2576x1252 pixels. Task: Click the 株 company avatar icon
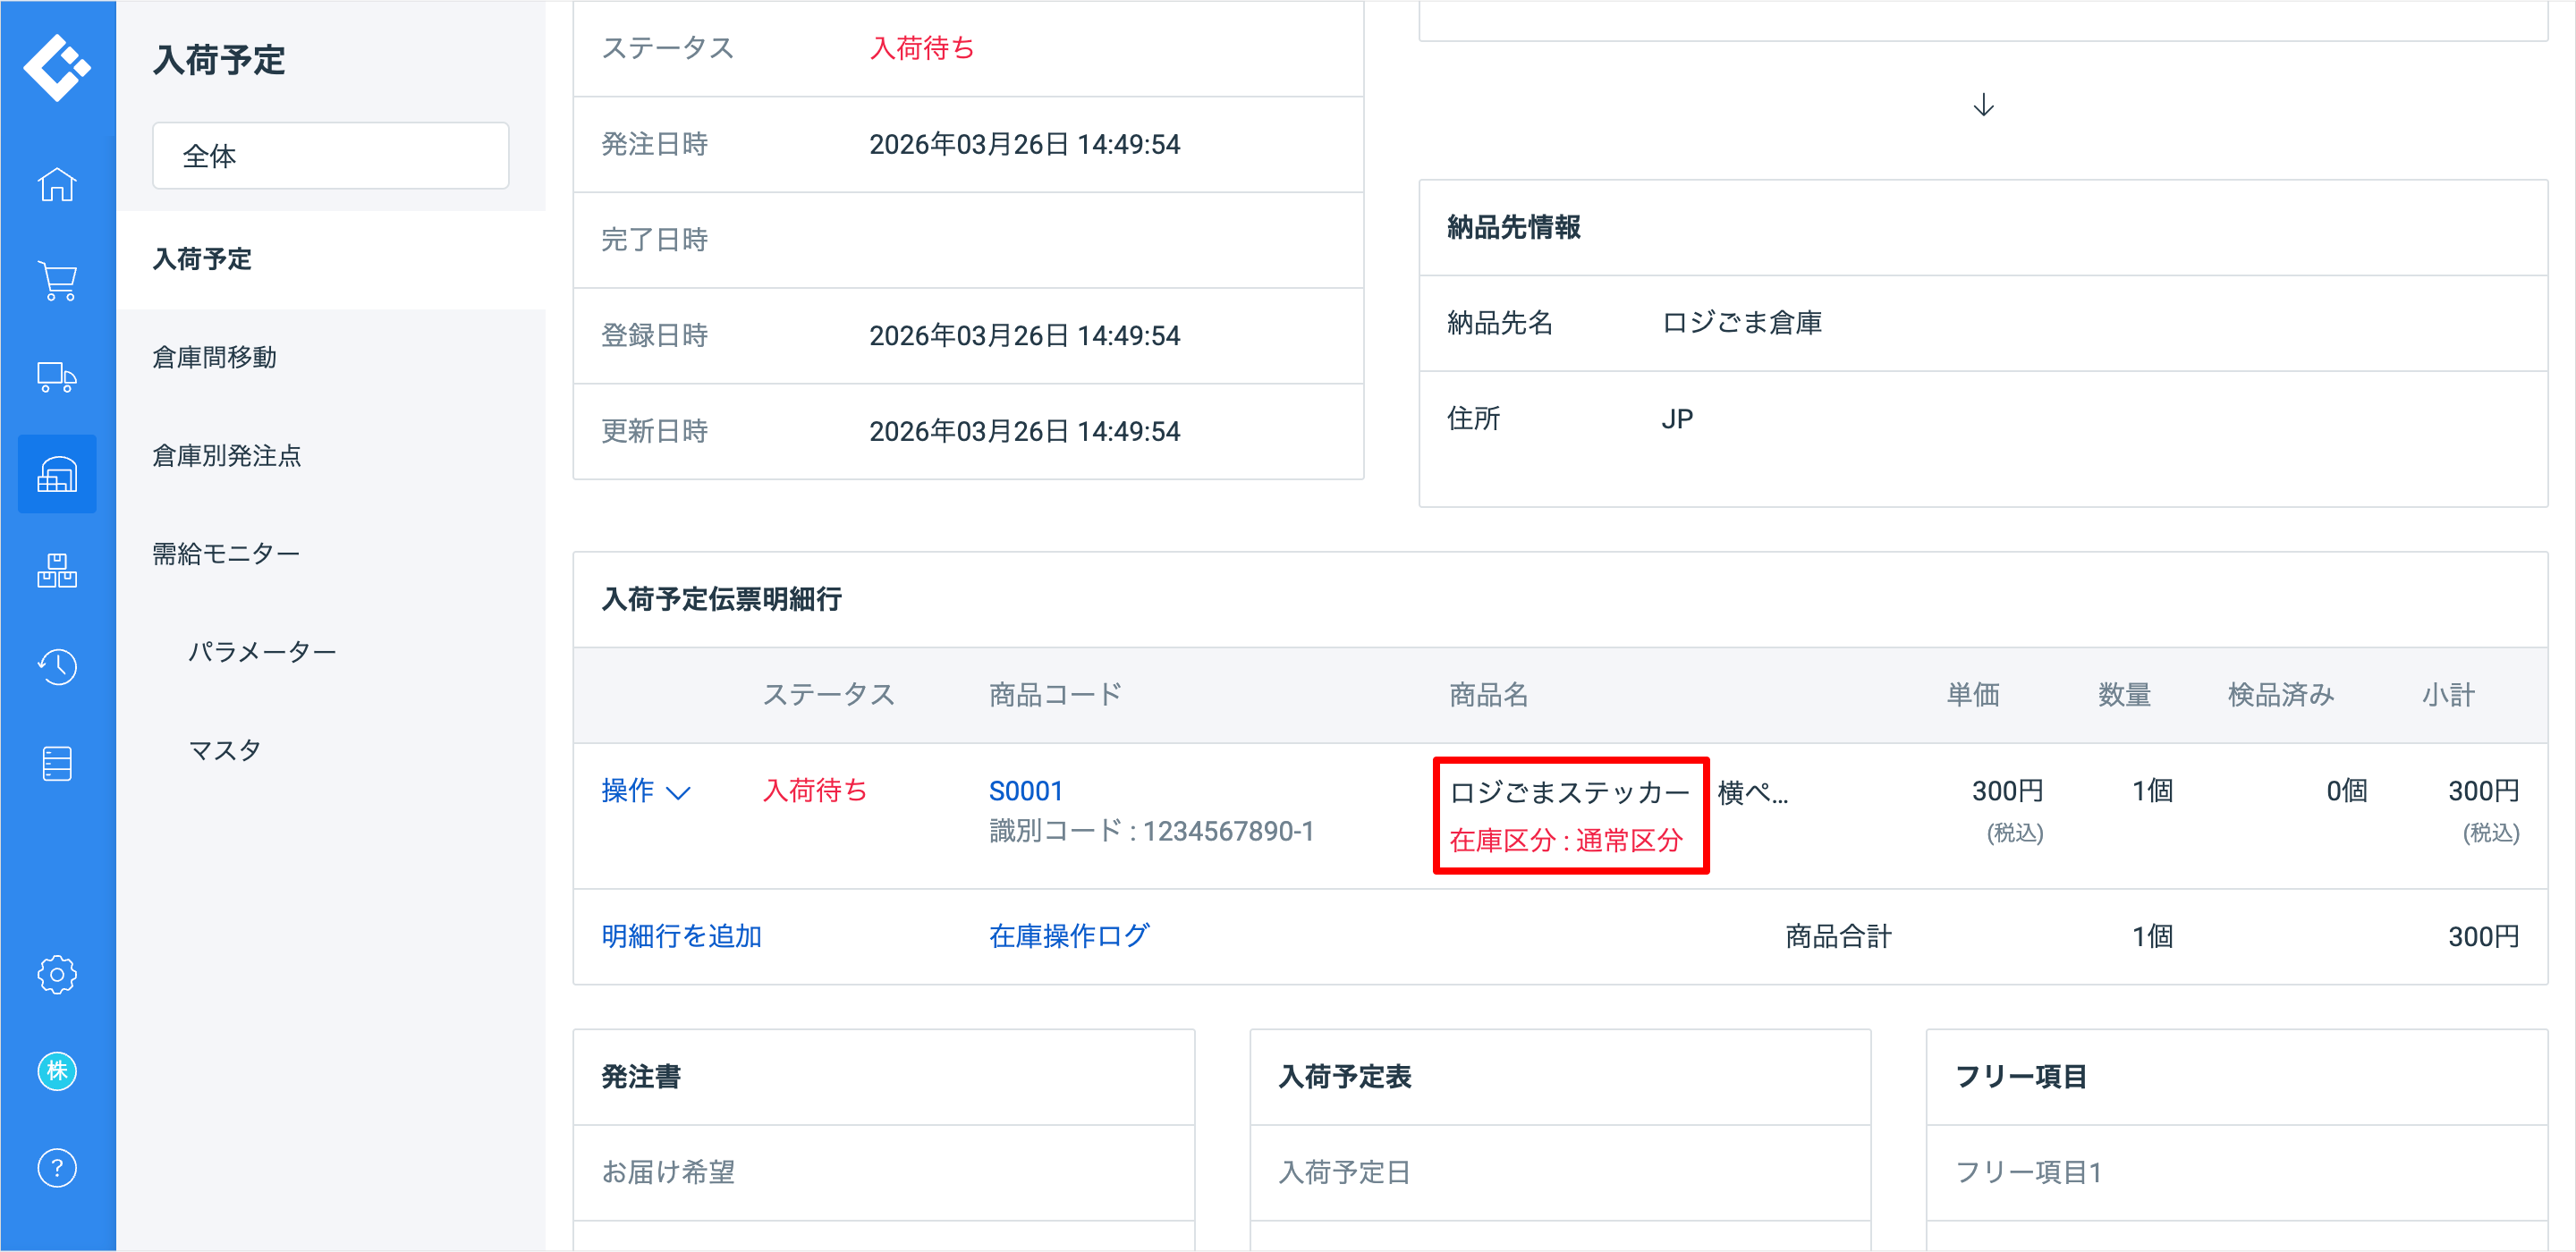(57, 1071)
